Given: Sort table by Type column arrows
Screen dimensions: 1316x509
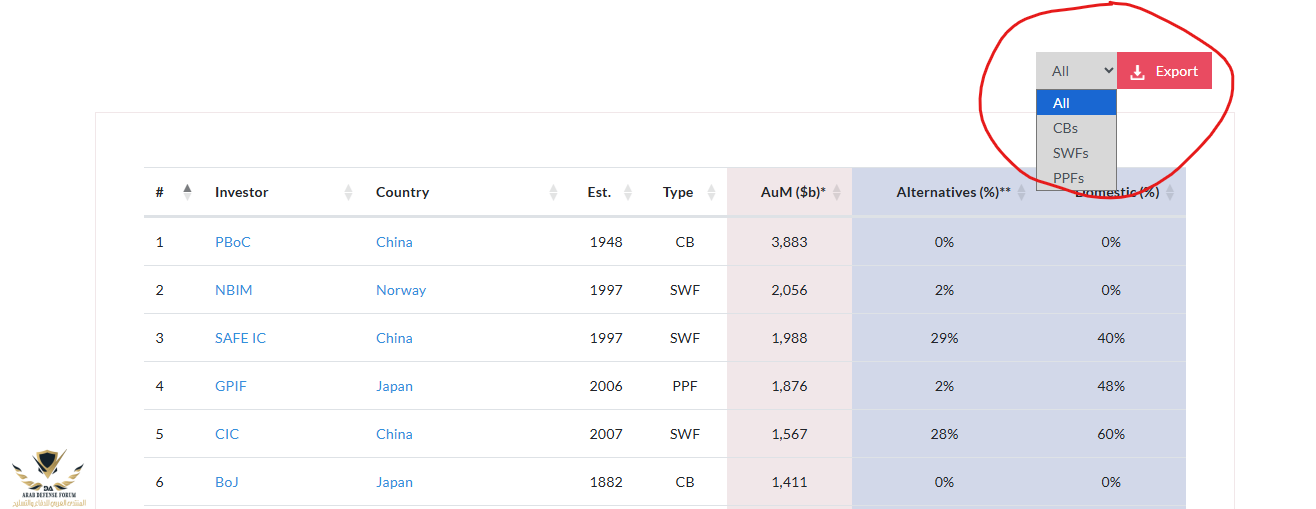Looking at the screenshot, I should (711, 192).
